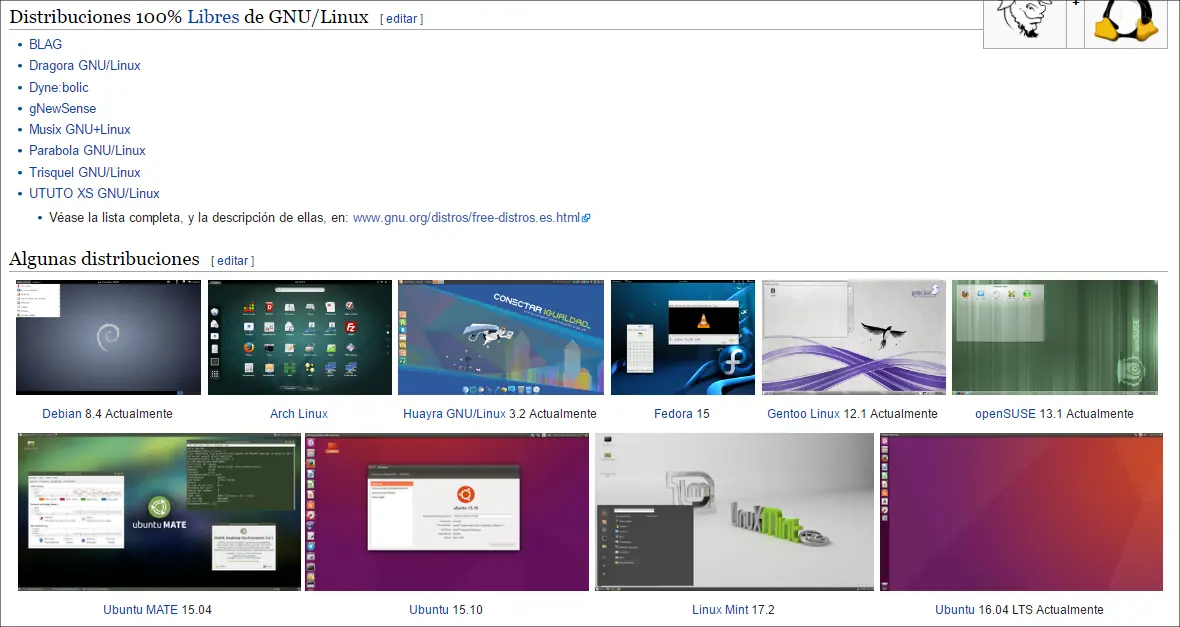Screen dimensions: 1180x627
Task: View the Gentoo Linux screenshot thumbnail
Action: (x=853, y=337)
